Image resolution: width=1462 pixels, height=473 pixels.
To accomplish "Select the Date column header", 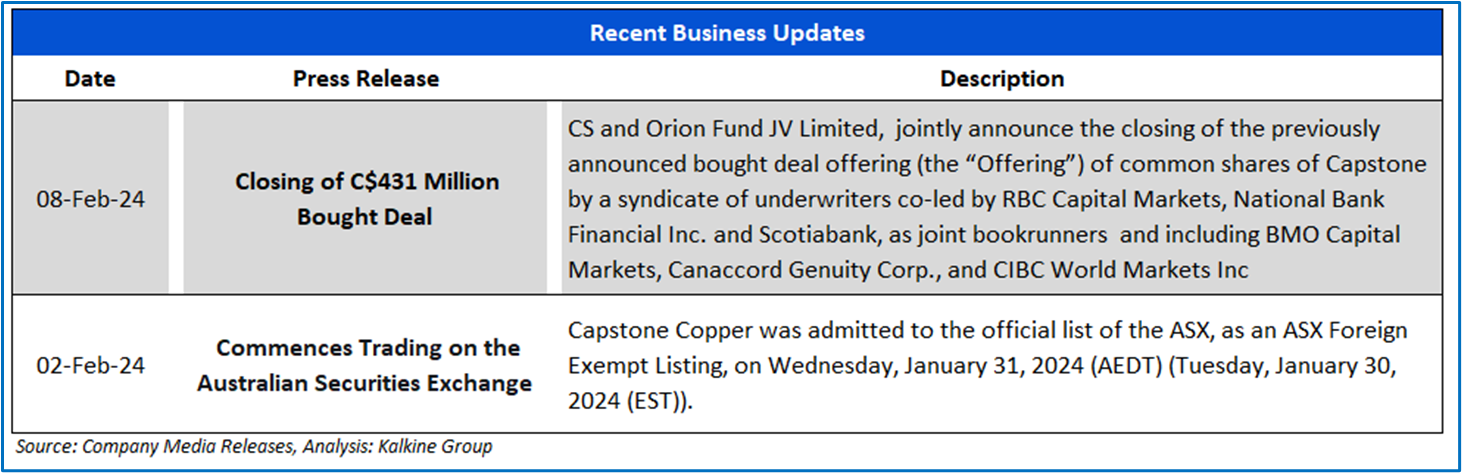I will click(x=90, y=78).
